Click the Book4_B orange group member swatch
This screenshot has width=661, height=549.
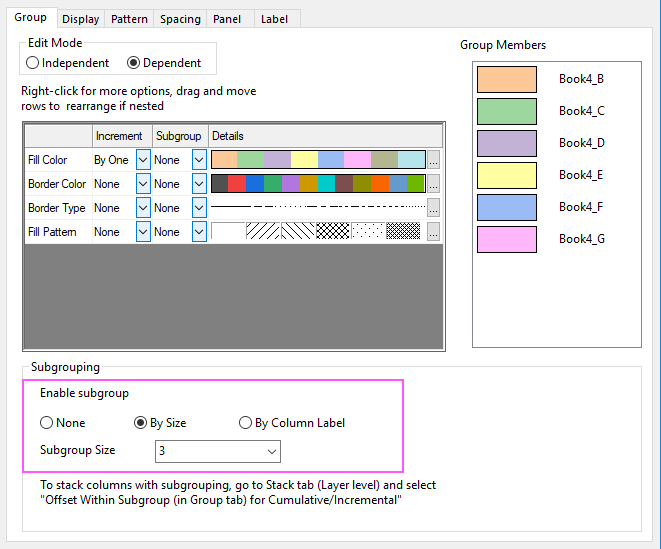506,79
